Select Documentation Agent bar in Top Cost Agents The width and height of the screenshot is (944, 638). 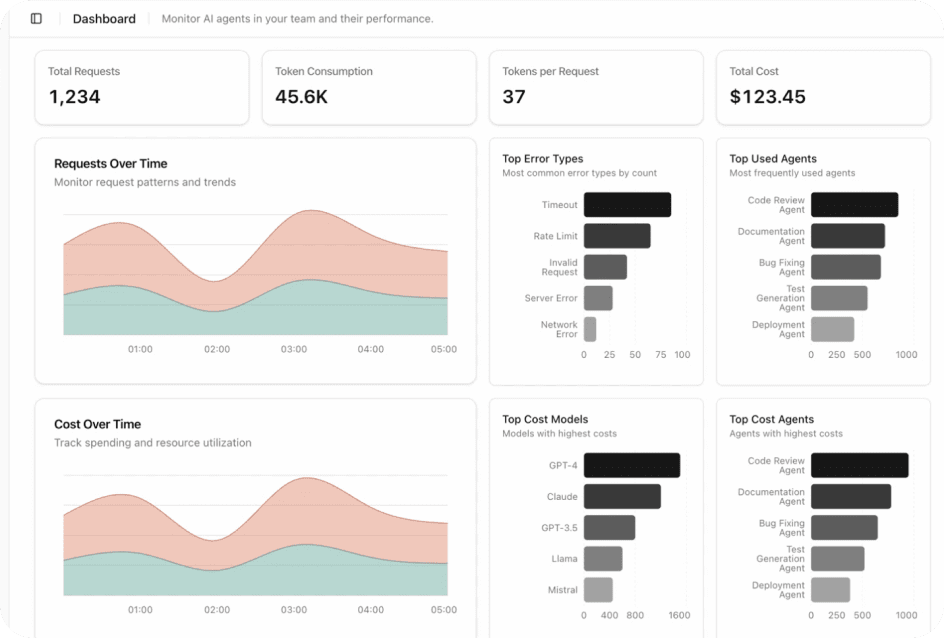(850, 497)
